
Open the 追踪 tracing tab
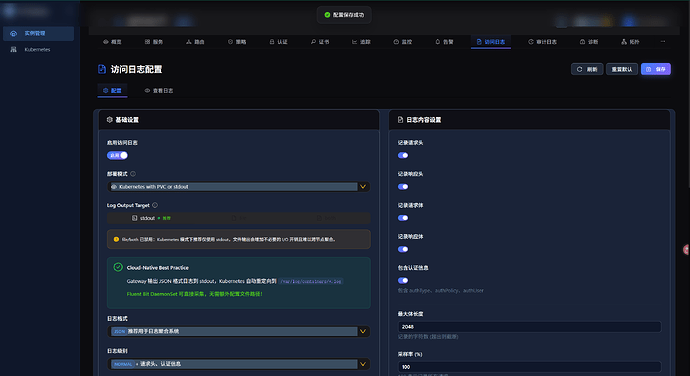click(361, 42)
